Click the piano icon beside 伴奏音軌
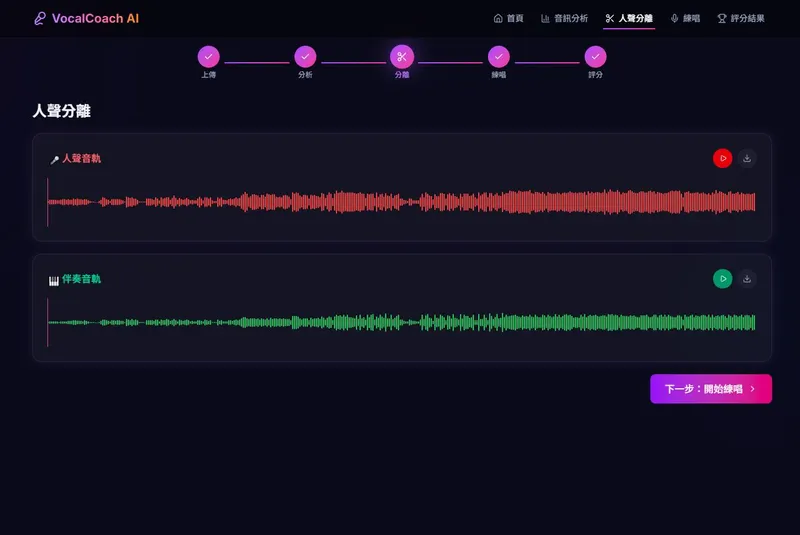This screenshot has height=535, width=800. tap(54, 281)
